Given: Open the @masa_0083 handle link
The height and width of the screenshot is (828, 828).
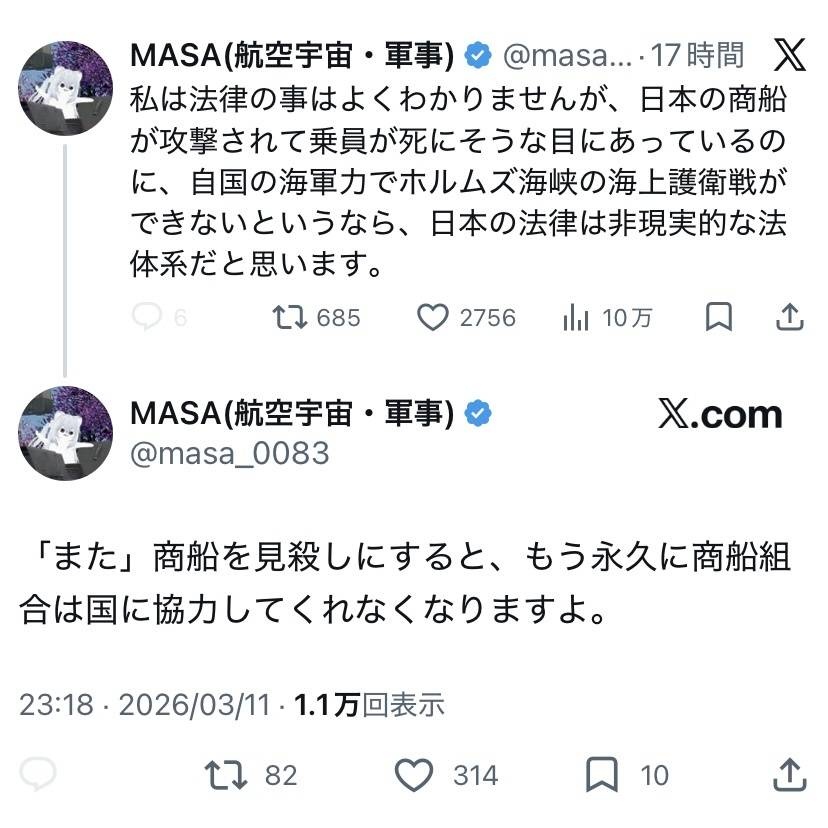Looking at the screenshot, I should tap(230, 454).
